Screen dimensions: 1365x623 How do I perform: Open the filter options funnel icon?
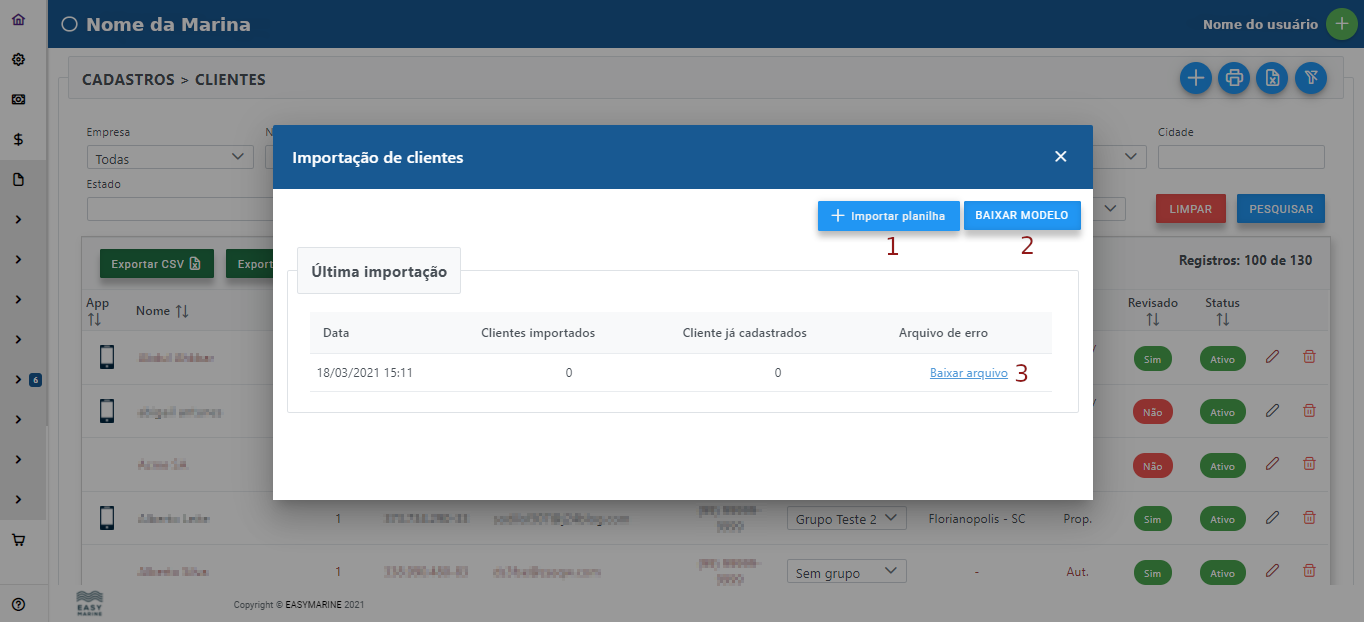pyautogui.click(x=1310, y=78)
